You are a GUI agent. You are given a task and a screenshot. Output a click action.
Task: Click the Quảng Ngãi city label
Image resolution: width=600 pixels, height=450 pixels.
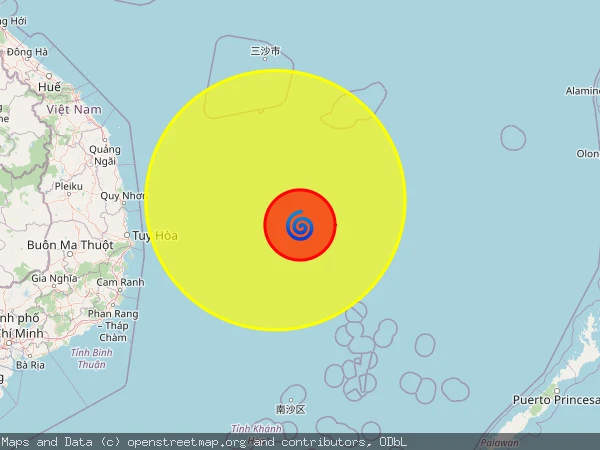(x=103, y=155)
